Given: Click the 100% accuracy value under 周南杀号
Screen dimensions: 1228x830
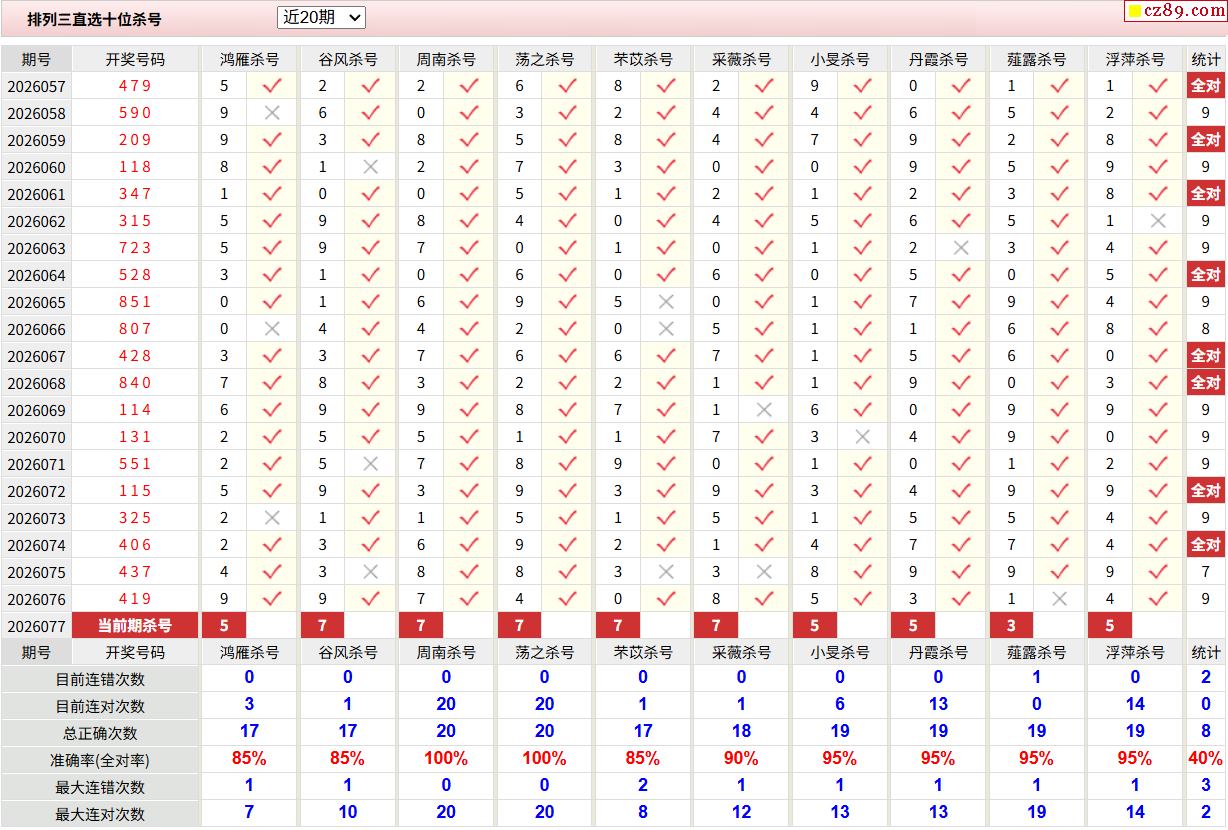Looking at the screenshot, I should coord(446,758).
